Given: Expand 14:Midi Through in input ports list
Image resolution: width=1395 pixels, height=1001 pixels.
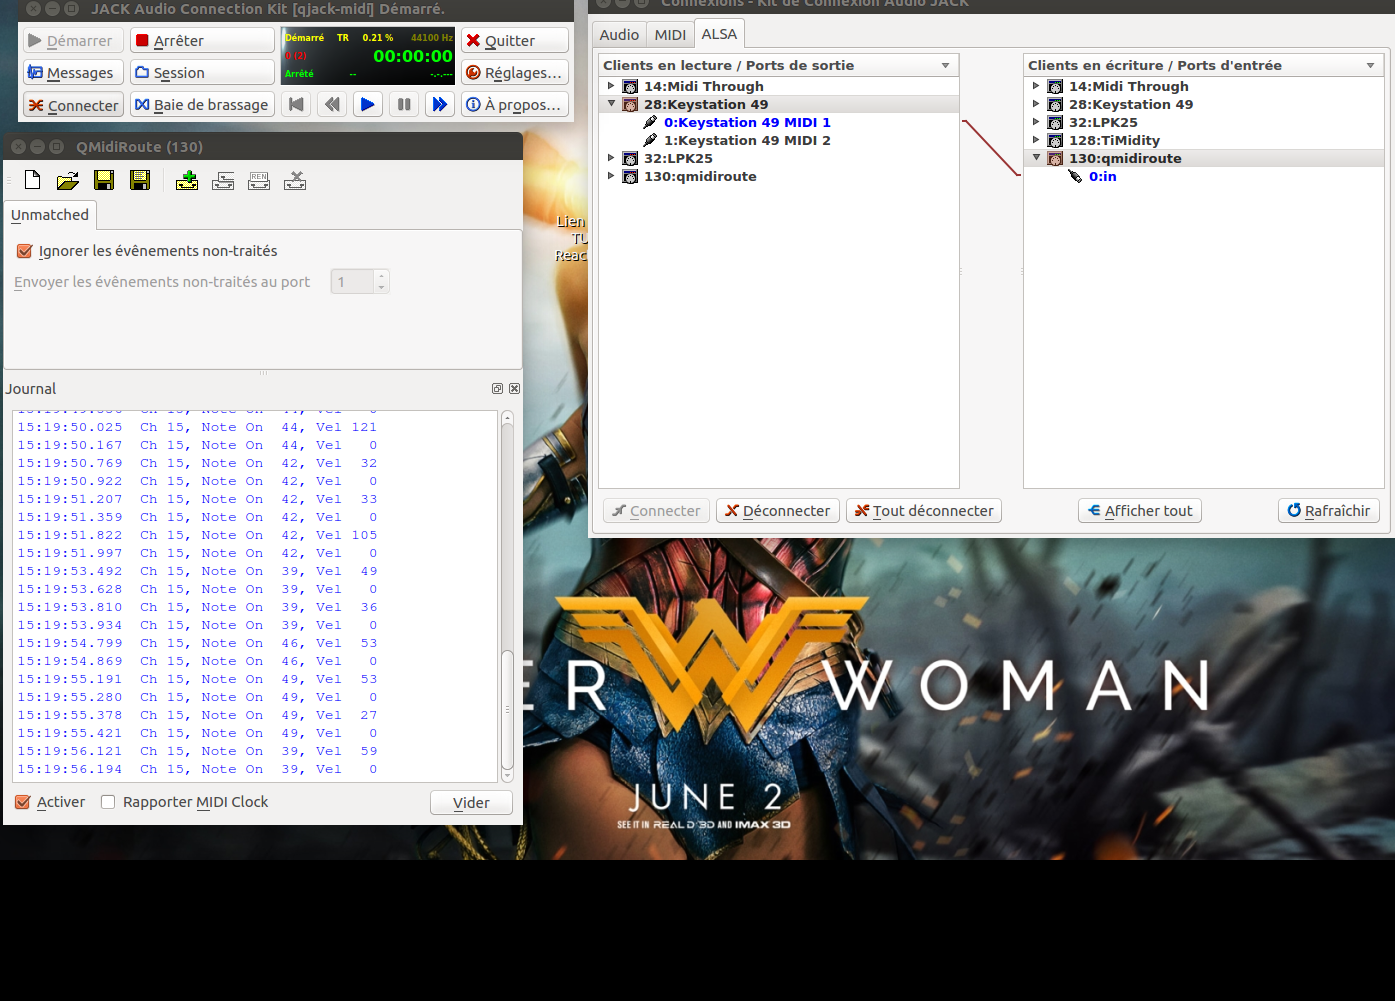Looking at the screenshot, I should pos(1036,86).
